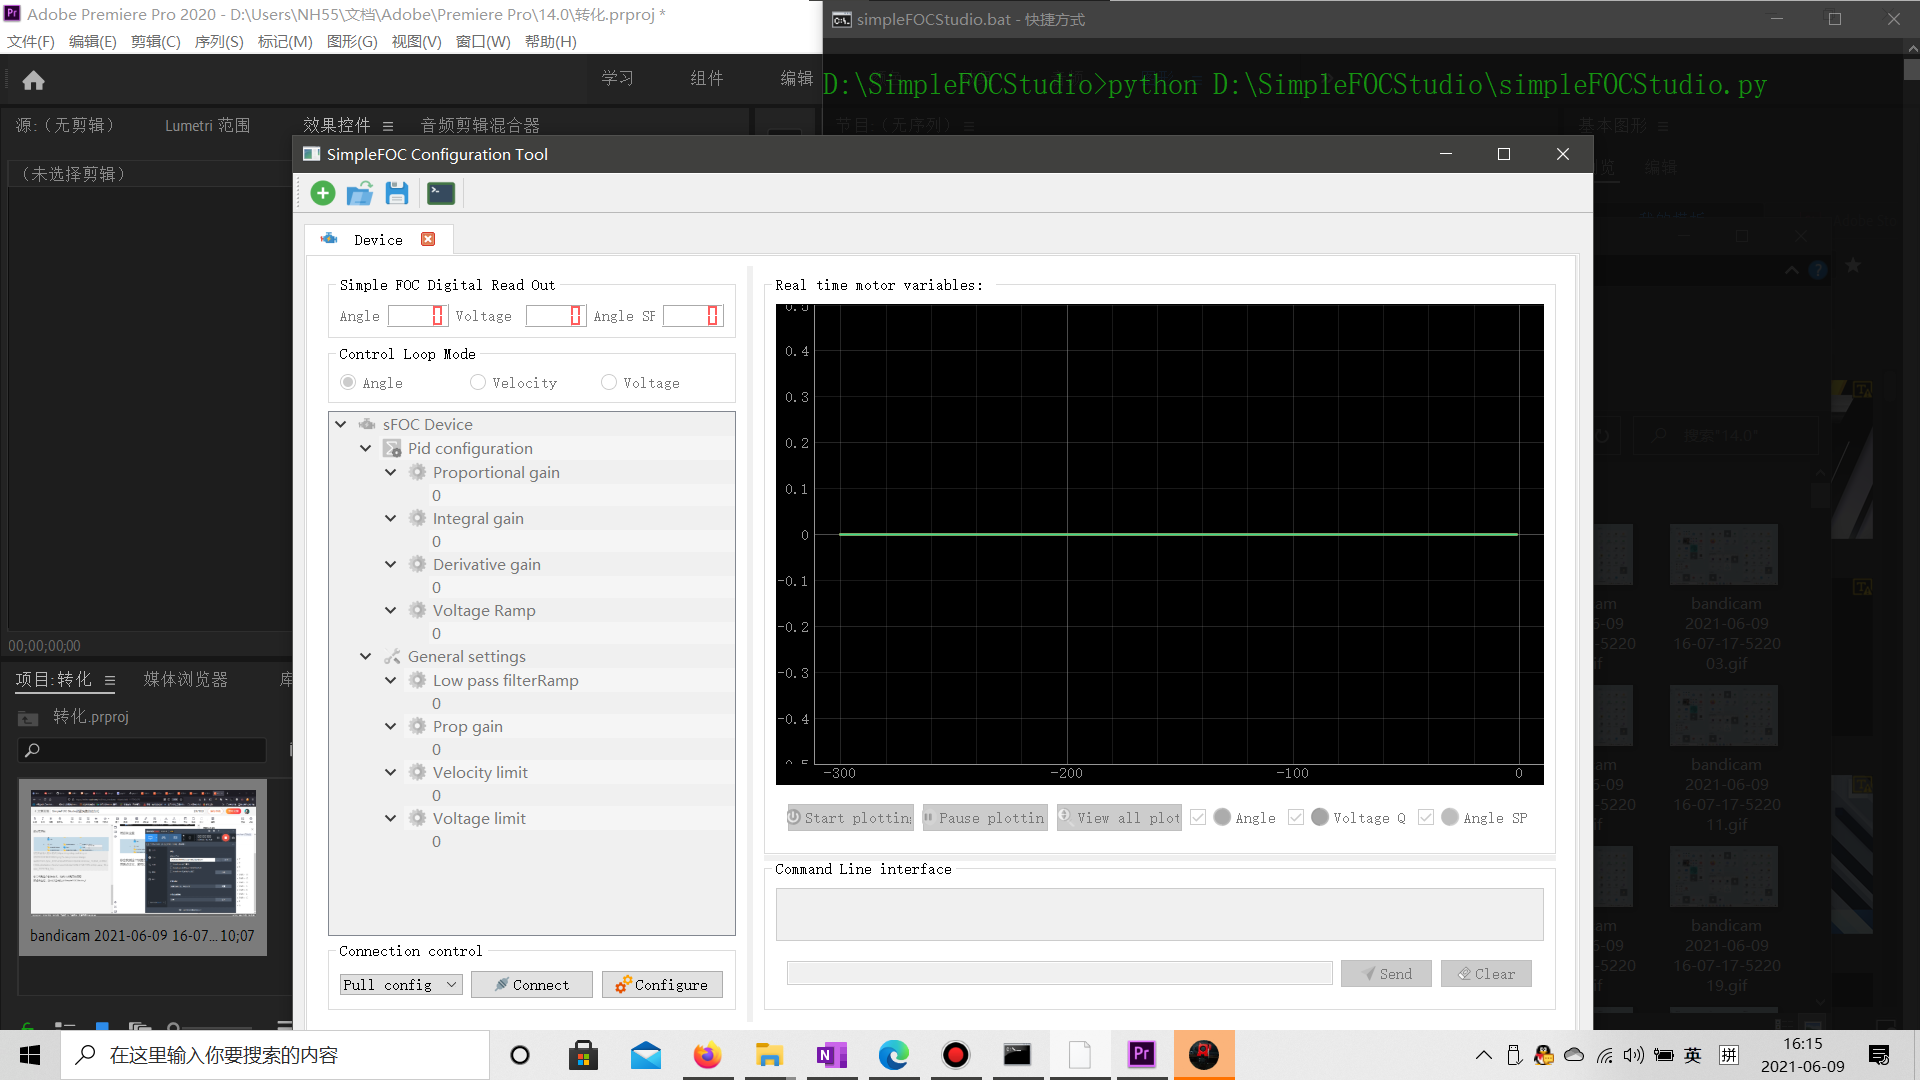Switch to the Device tab
The image size is (1920, 1080).
378,239
